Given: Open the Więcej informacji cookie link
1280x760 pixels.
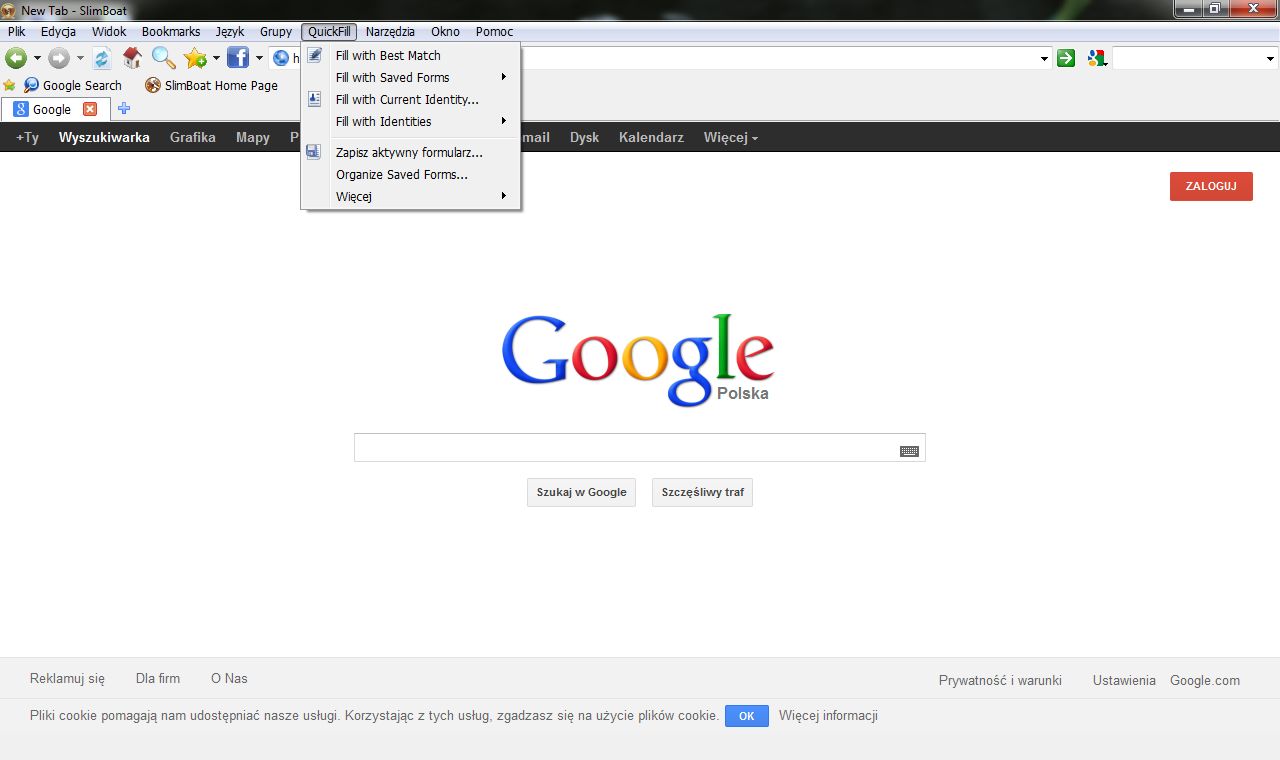Looking at the screenshot, I should 828,715.
